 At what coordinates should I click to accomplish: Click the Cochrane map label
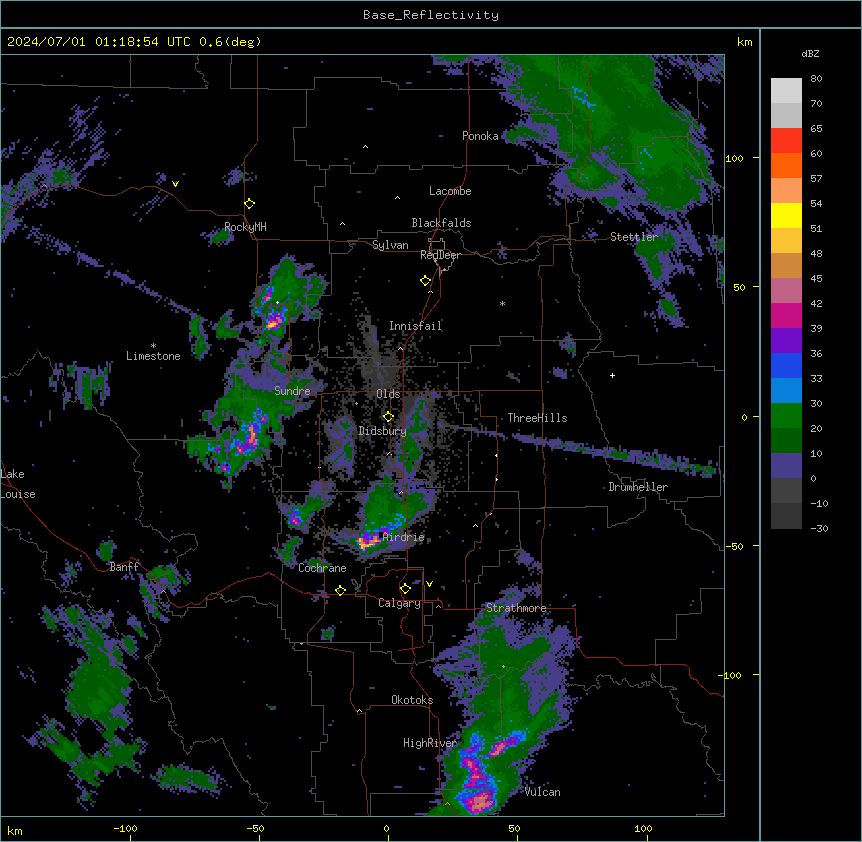[322, 568]
